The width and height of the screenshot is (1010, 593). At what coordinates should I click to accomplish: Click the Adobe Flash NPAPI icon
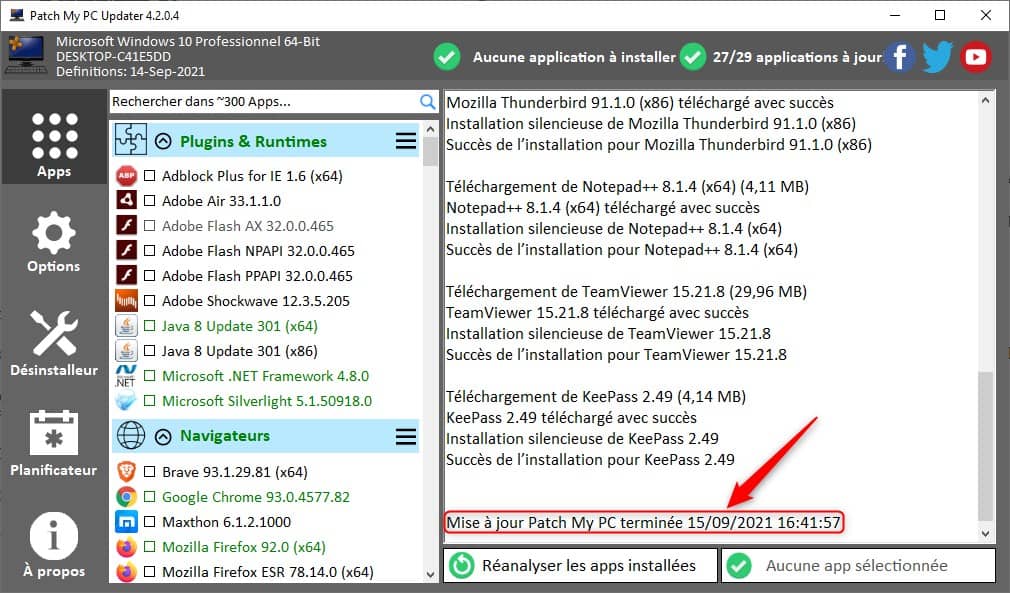tap(126, 250)
